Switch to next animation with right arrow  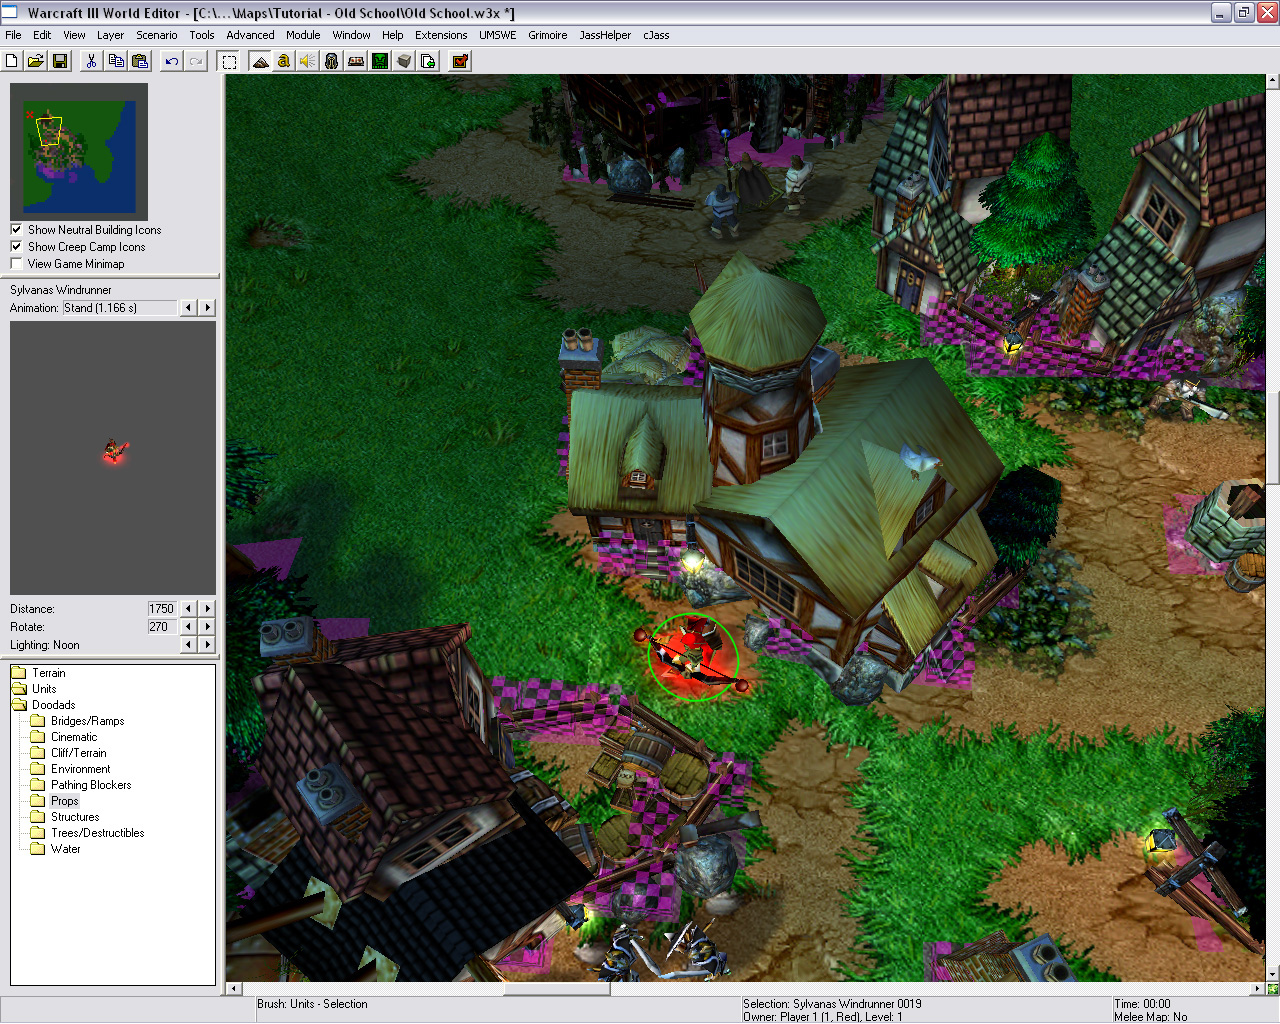pyautogui.click(x=207, y=308)
